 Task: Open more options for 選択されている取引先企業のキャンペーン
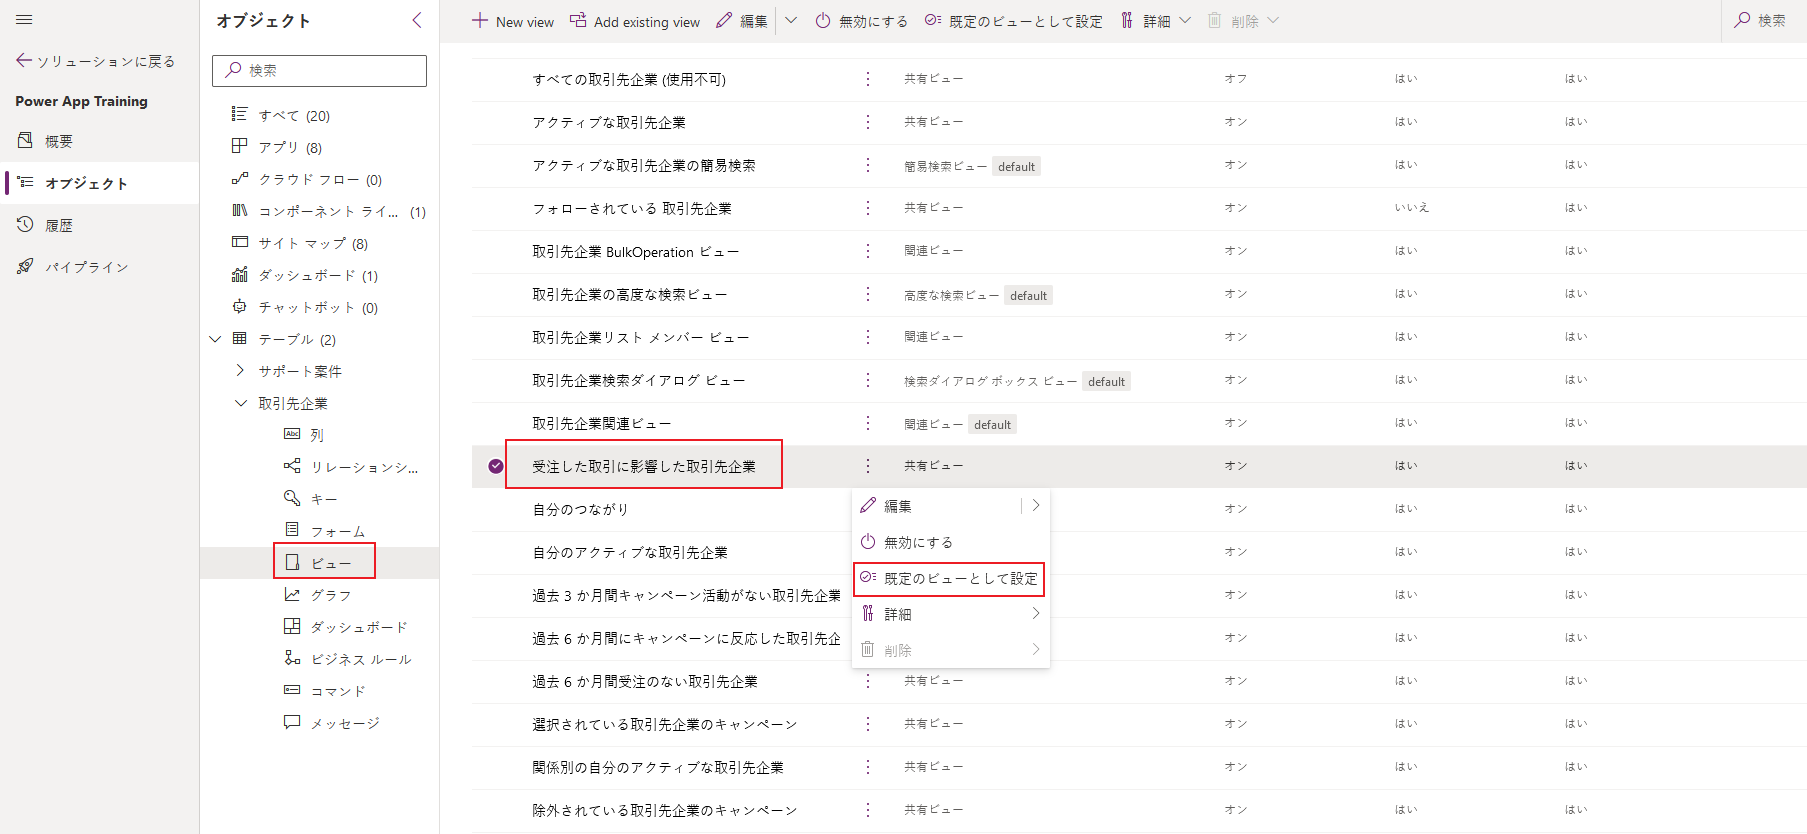pos(867,724)
